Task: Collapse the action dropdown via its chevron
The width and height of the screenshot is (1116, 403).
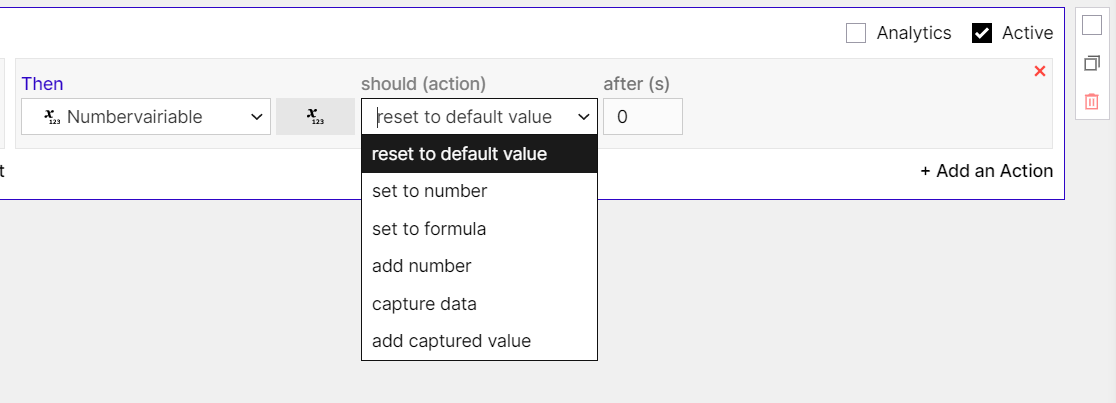Action: coord(584,117)
